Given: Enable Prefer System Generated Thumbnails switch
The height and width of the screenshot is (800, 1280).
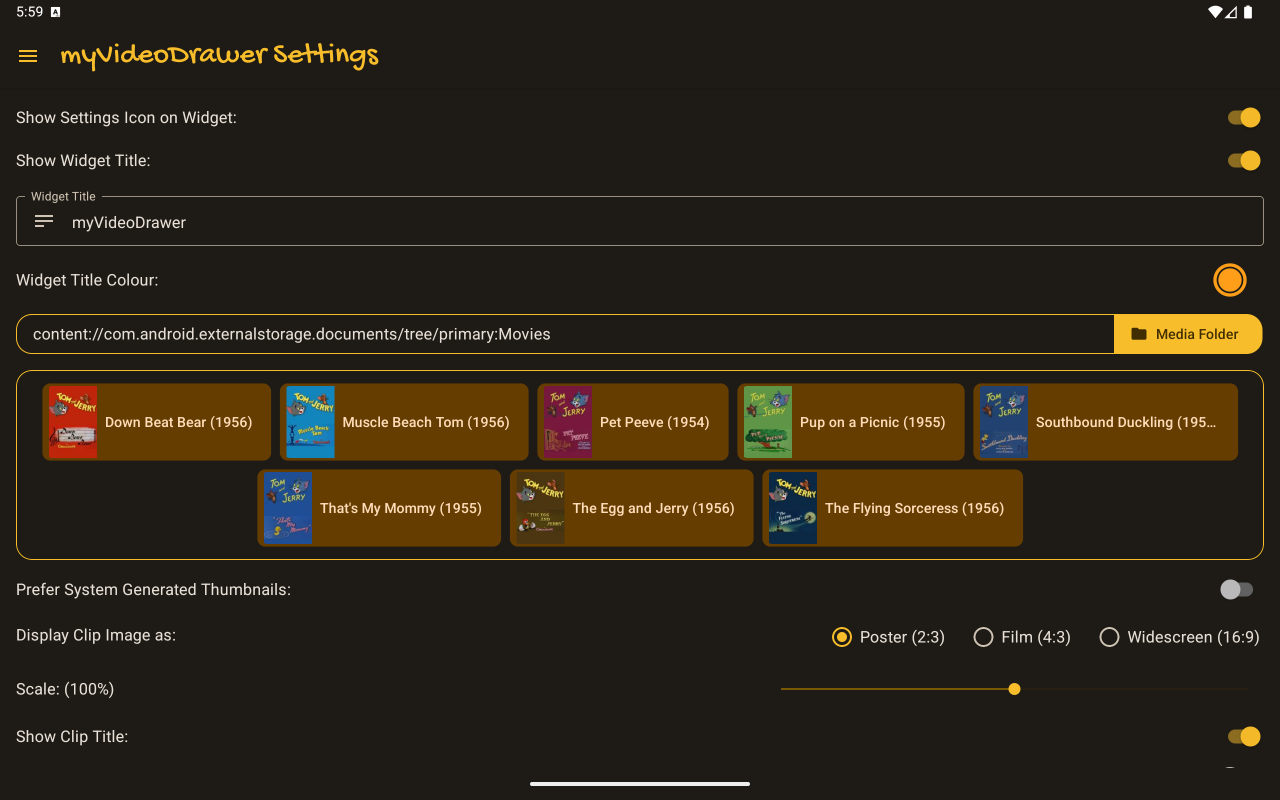Looking at the screenshot, I should (x=1236, y=590).
